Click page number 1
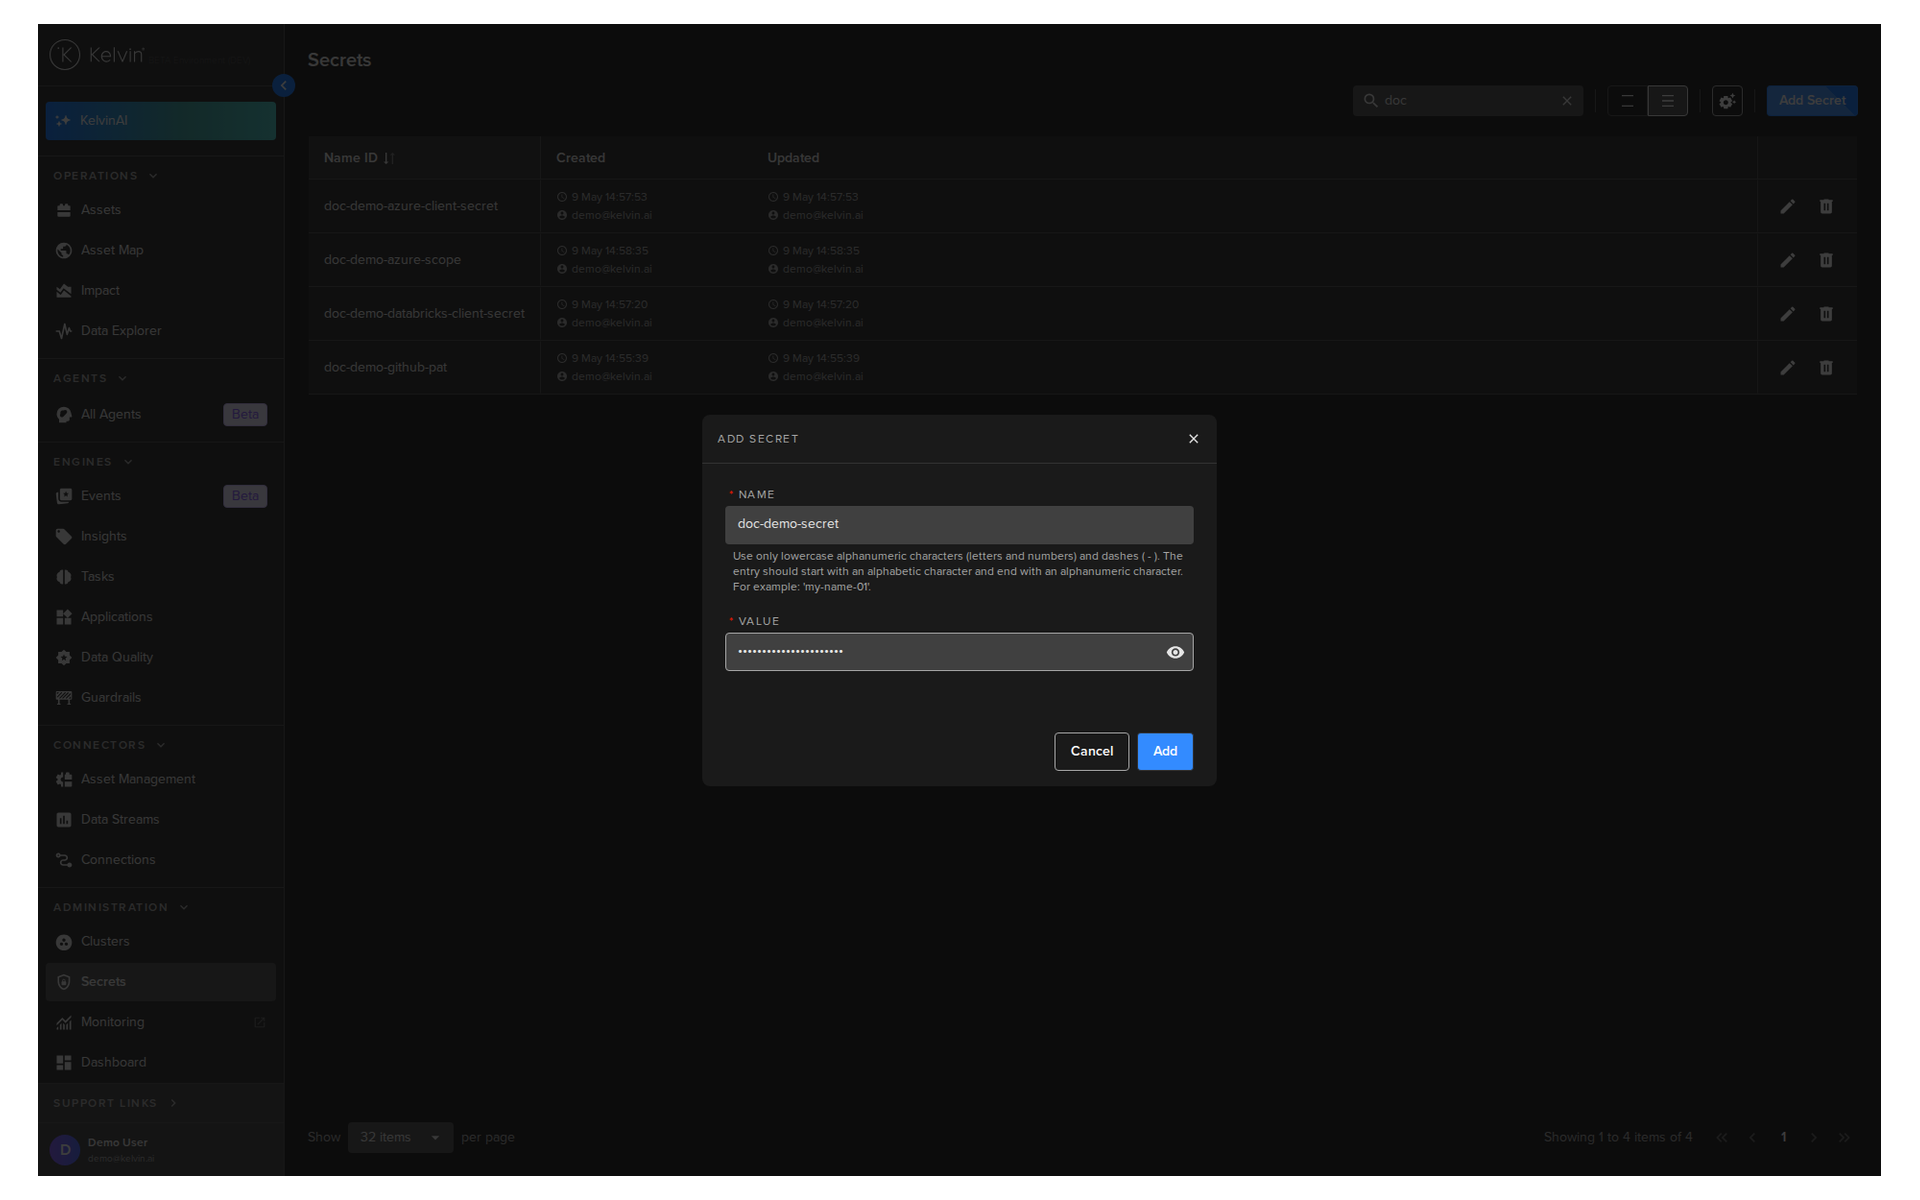The height and width of the screenshot is (1200, 1920). [x=1783, y=1137]
